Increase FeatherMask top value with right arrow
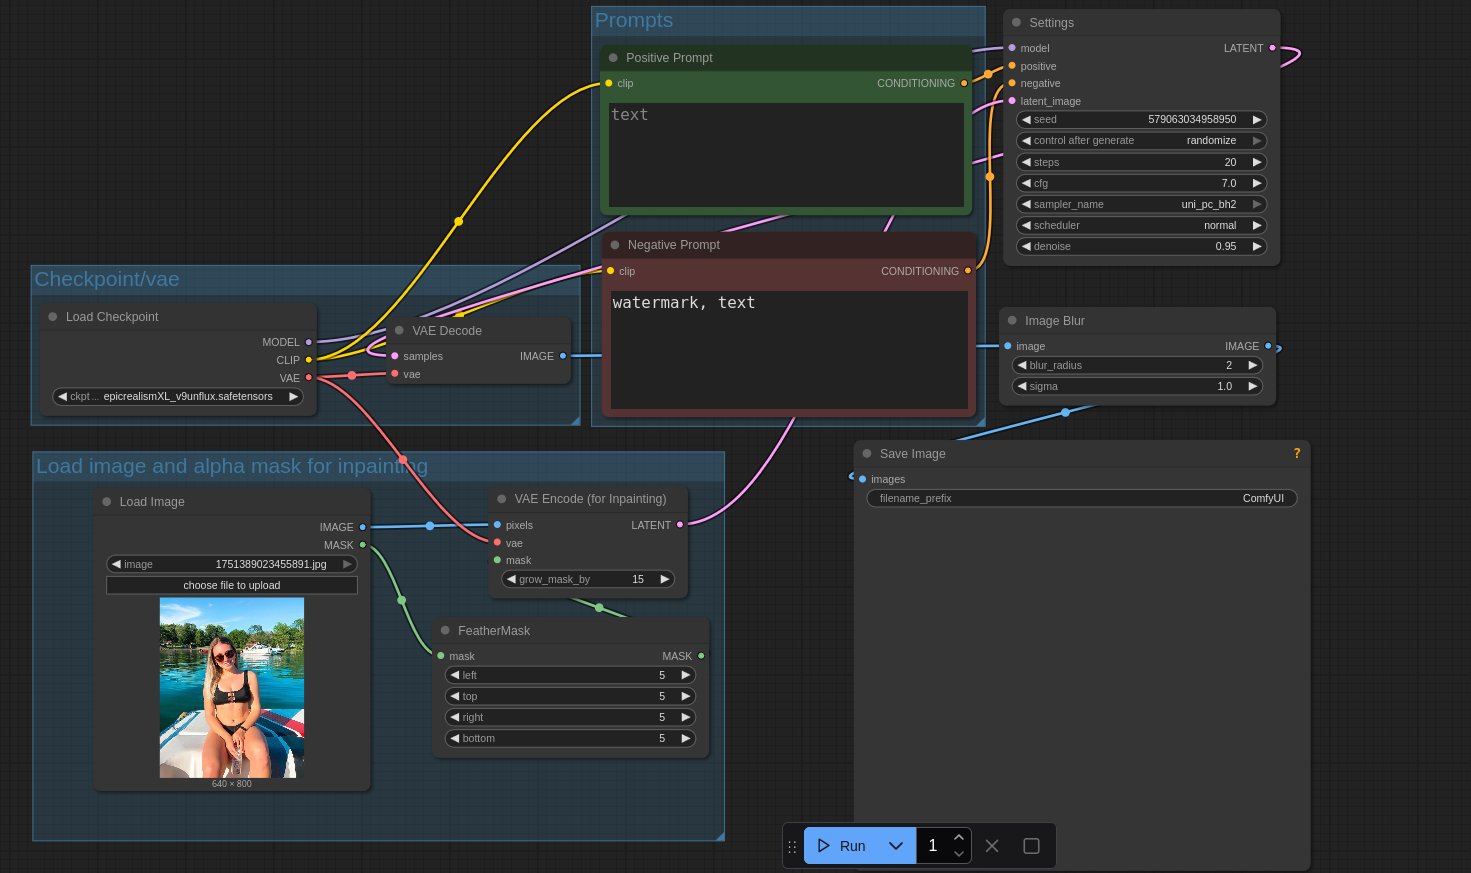1471x873 pixels. (x=686, y=696)
